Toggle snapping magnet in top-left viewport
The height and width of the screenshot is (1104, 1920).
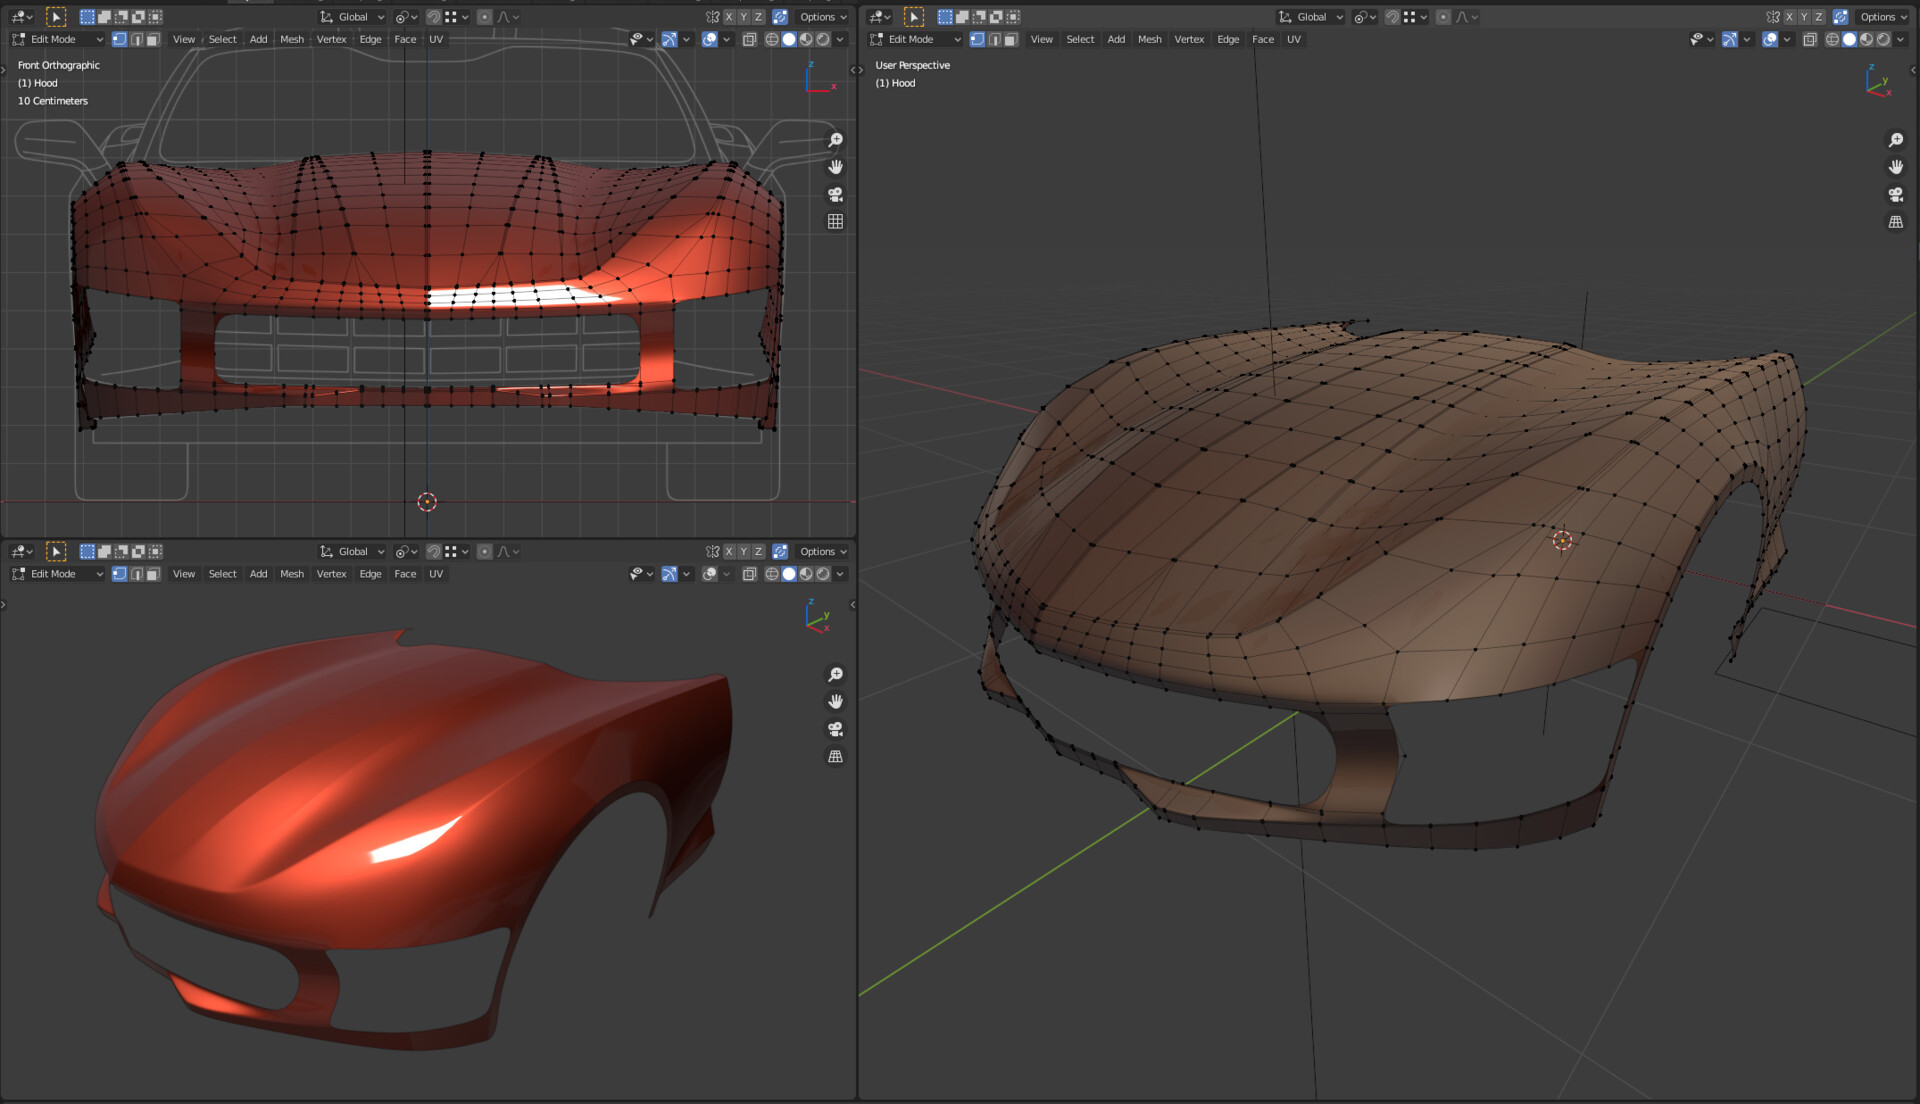(x=433, y=17)
